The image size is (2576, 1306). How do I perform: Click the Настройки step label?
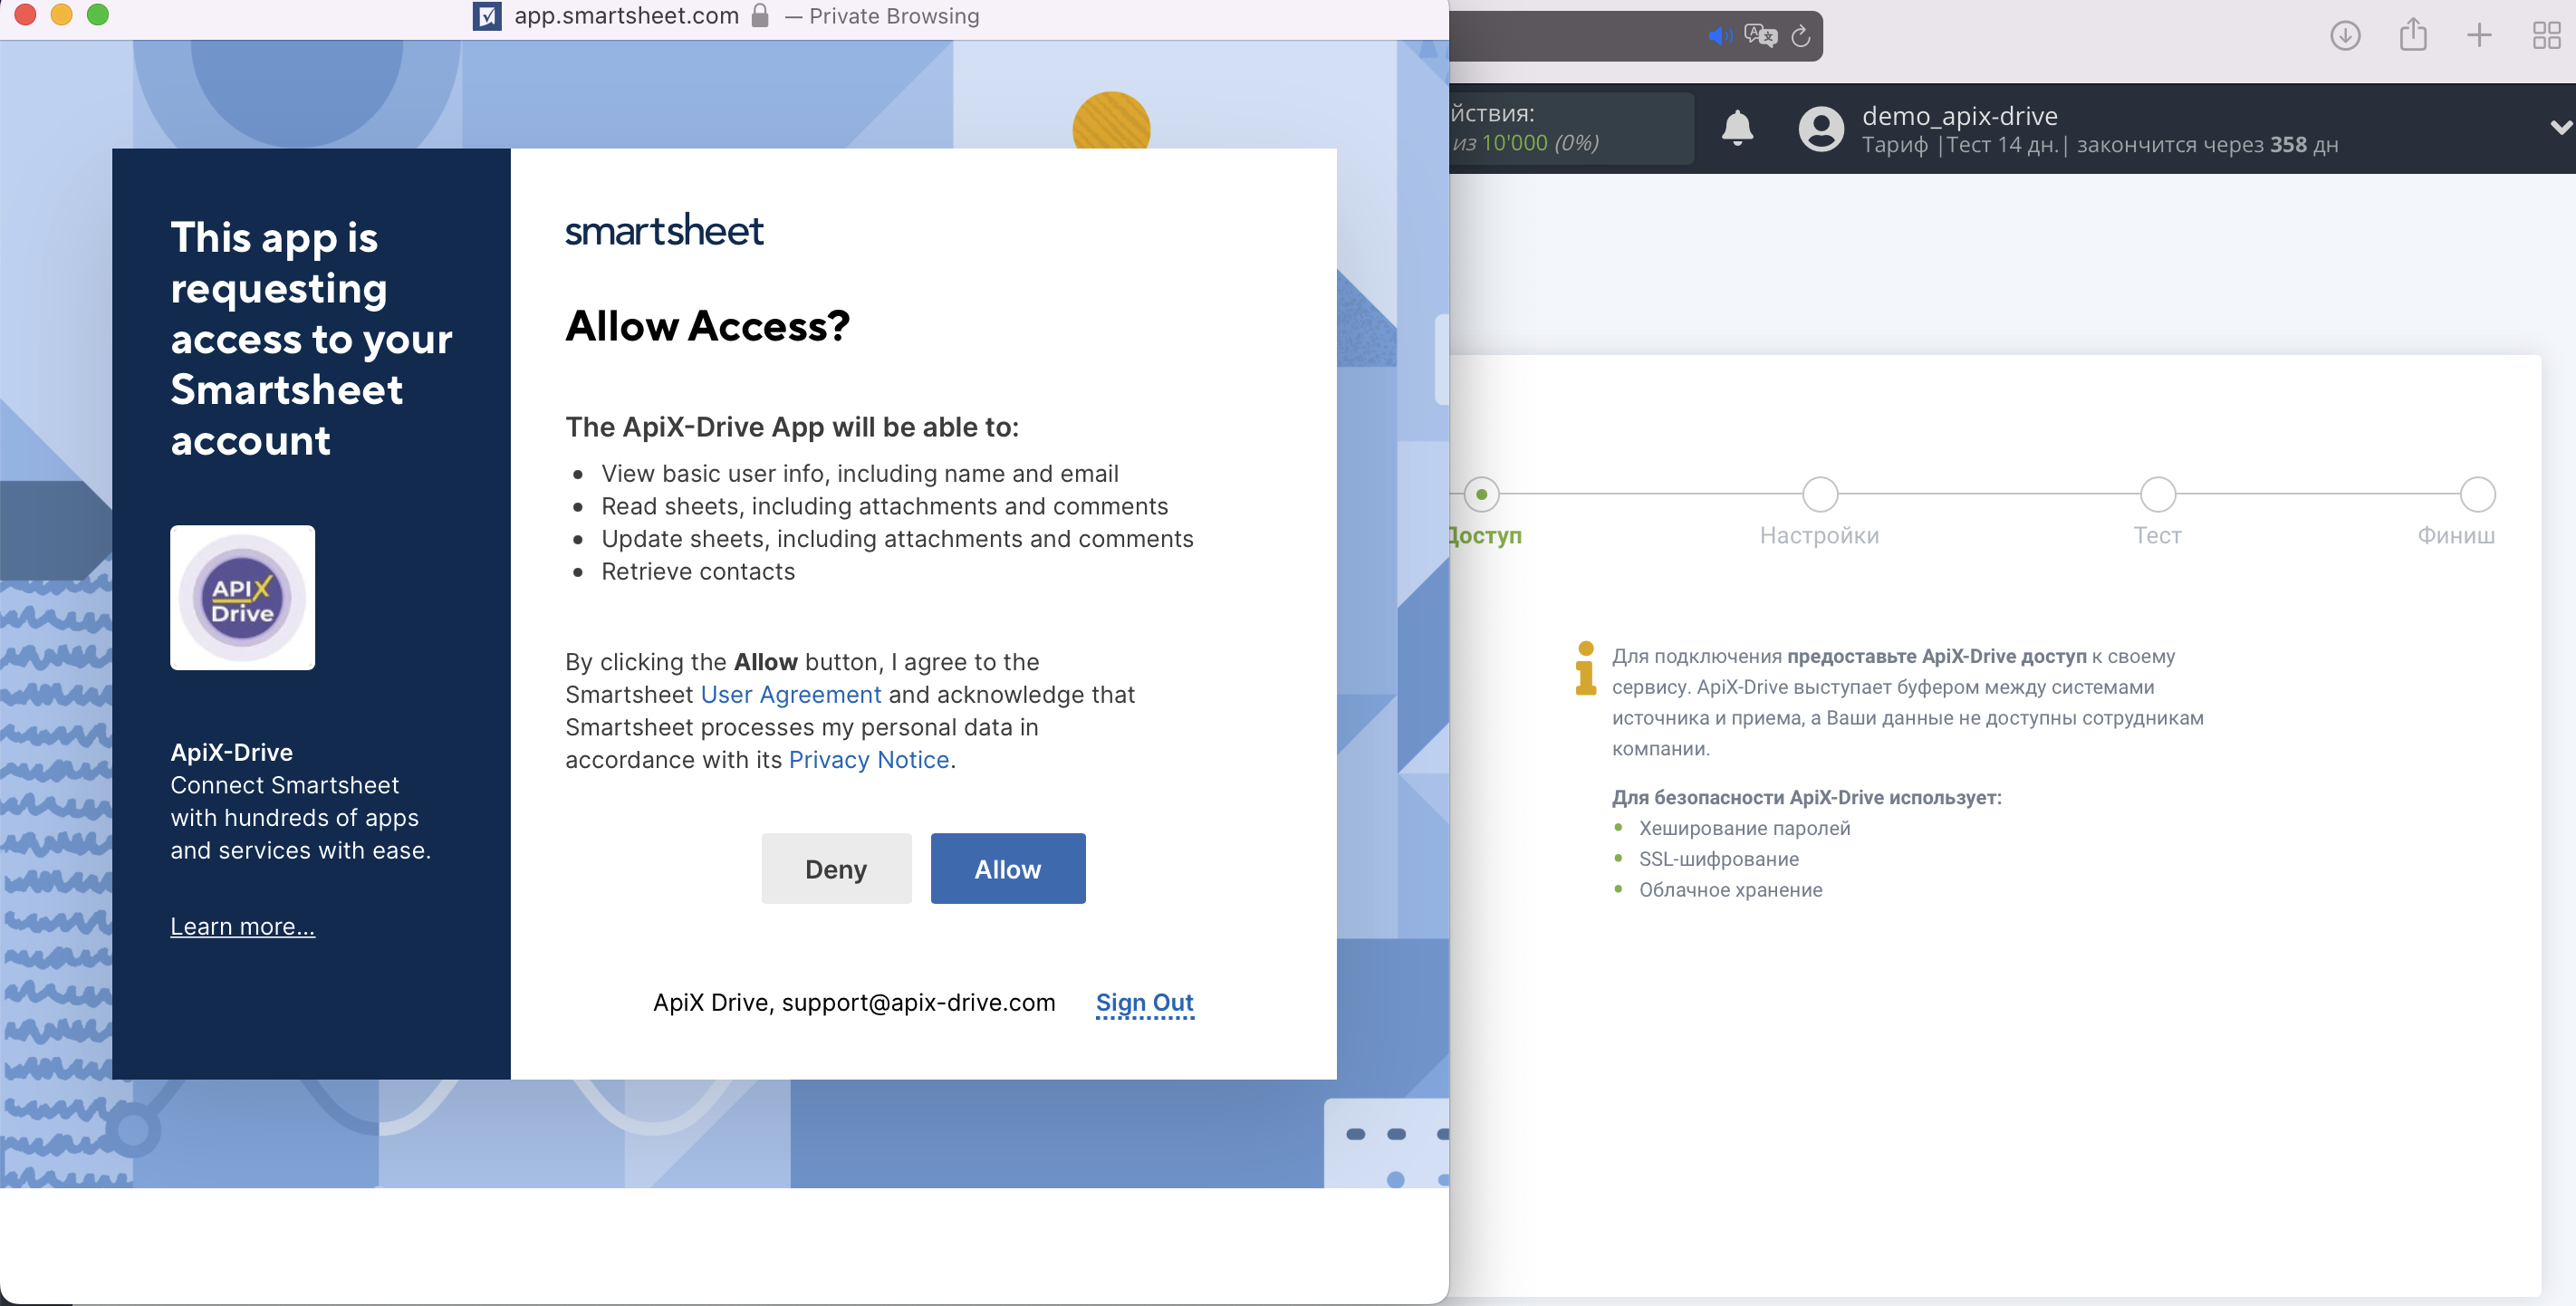pos(1819,535)
